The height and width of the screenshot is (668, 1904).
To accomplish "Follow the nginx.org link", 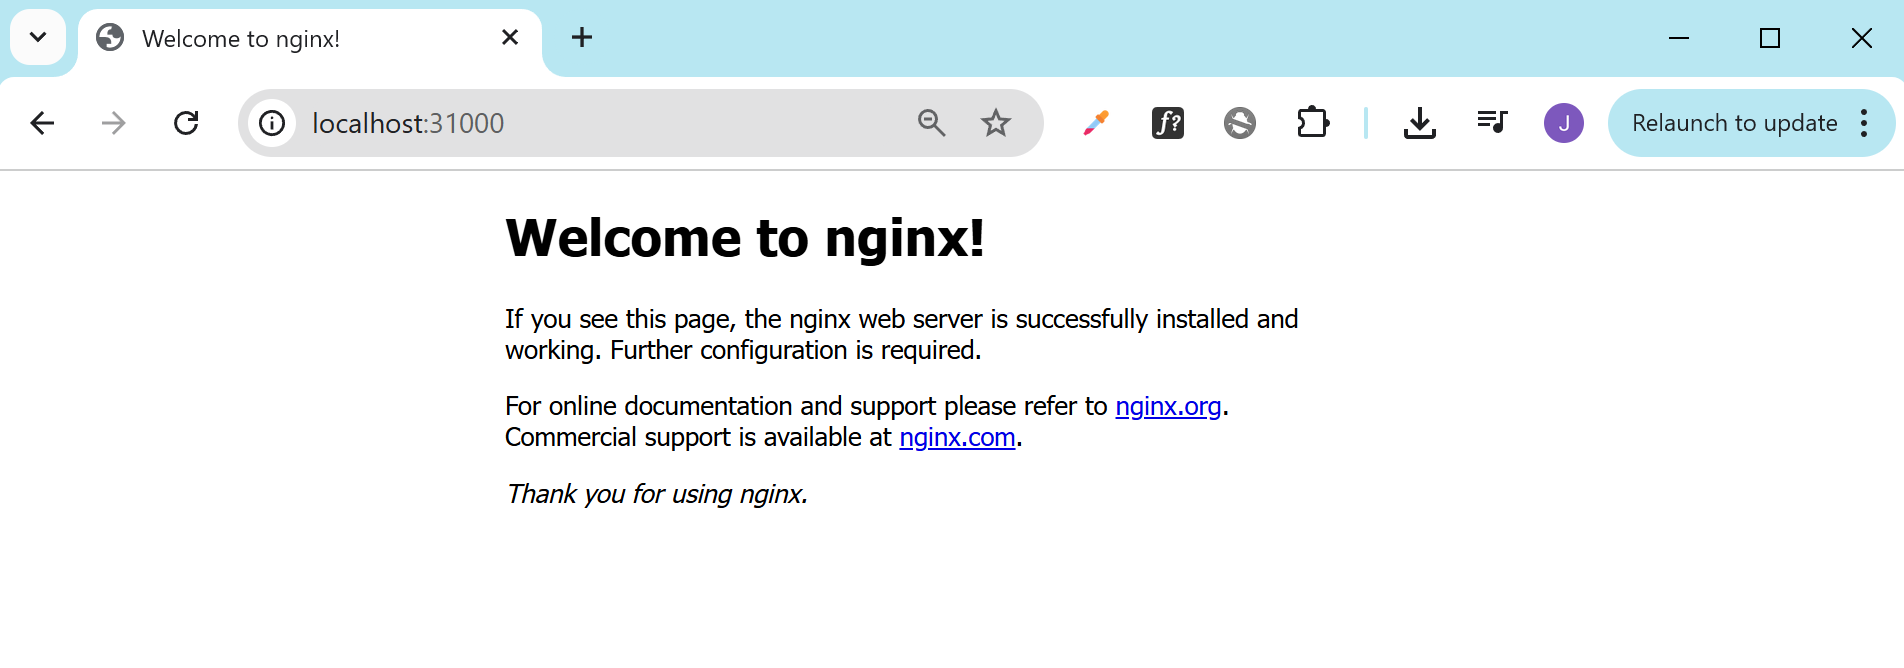I will [1168, 406].
